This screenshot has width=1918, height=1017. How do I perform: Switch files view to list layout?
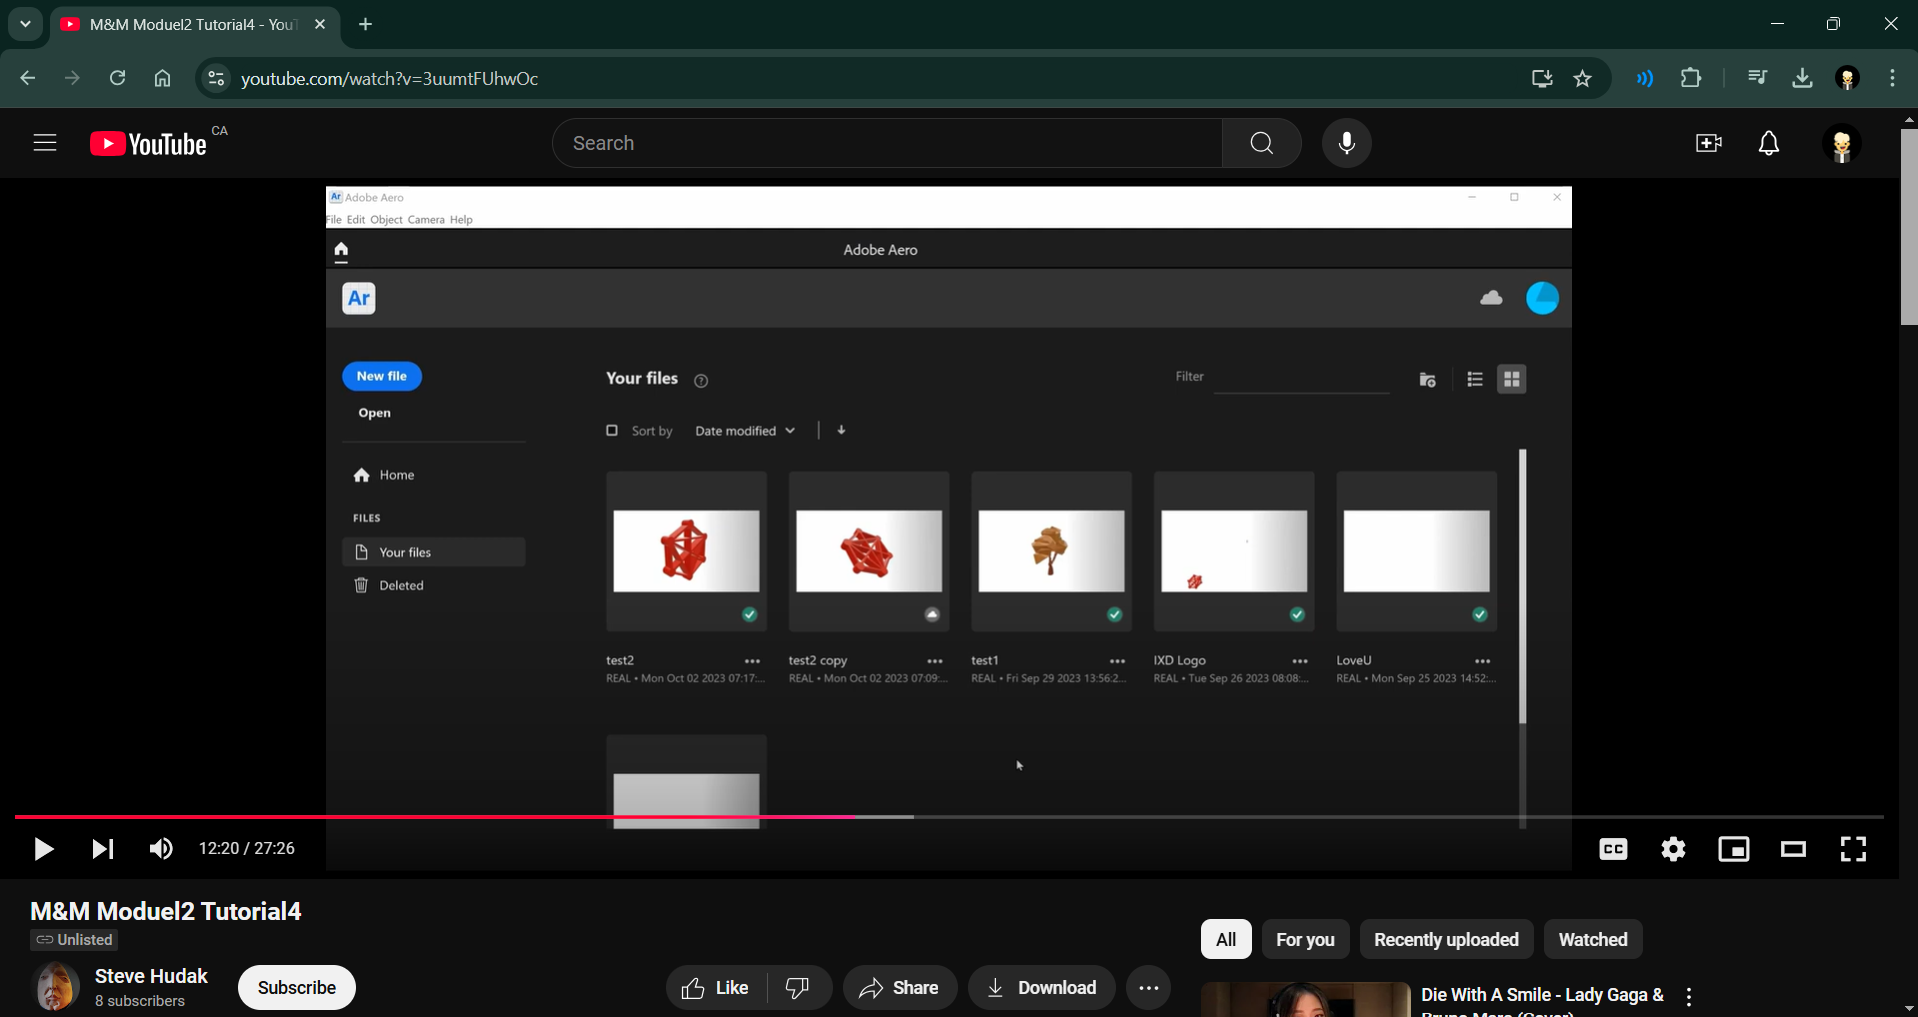(x=1475, y=379)
